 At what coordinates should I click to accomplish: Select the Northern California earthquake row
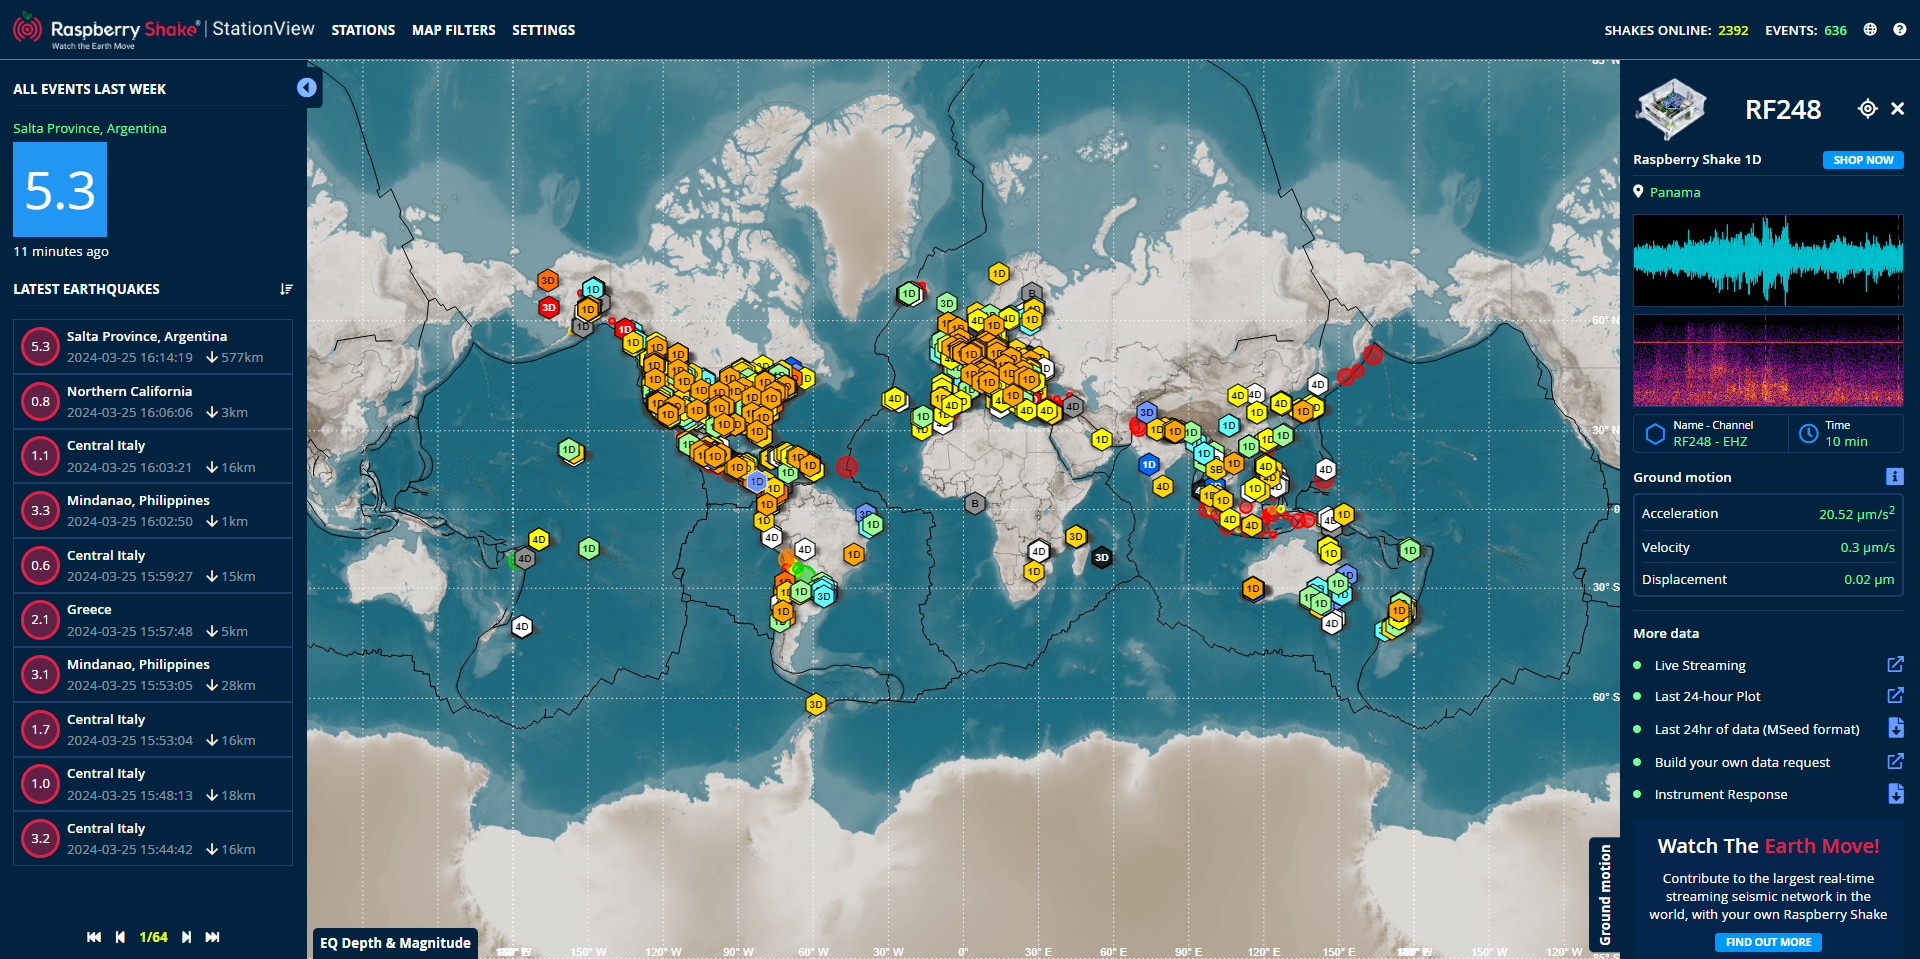[153, 401]
